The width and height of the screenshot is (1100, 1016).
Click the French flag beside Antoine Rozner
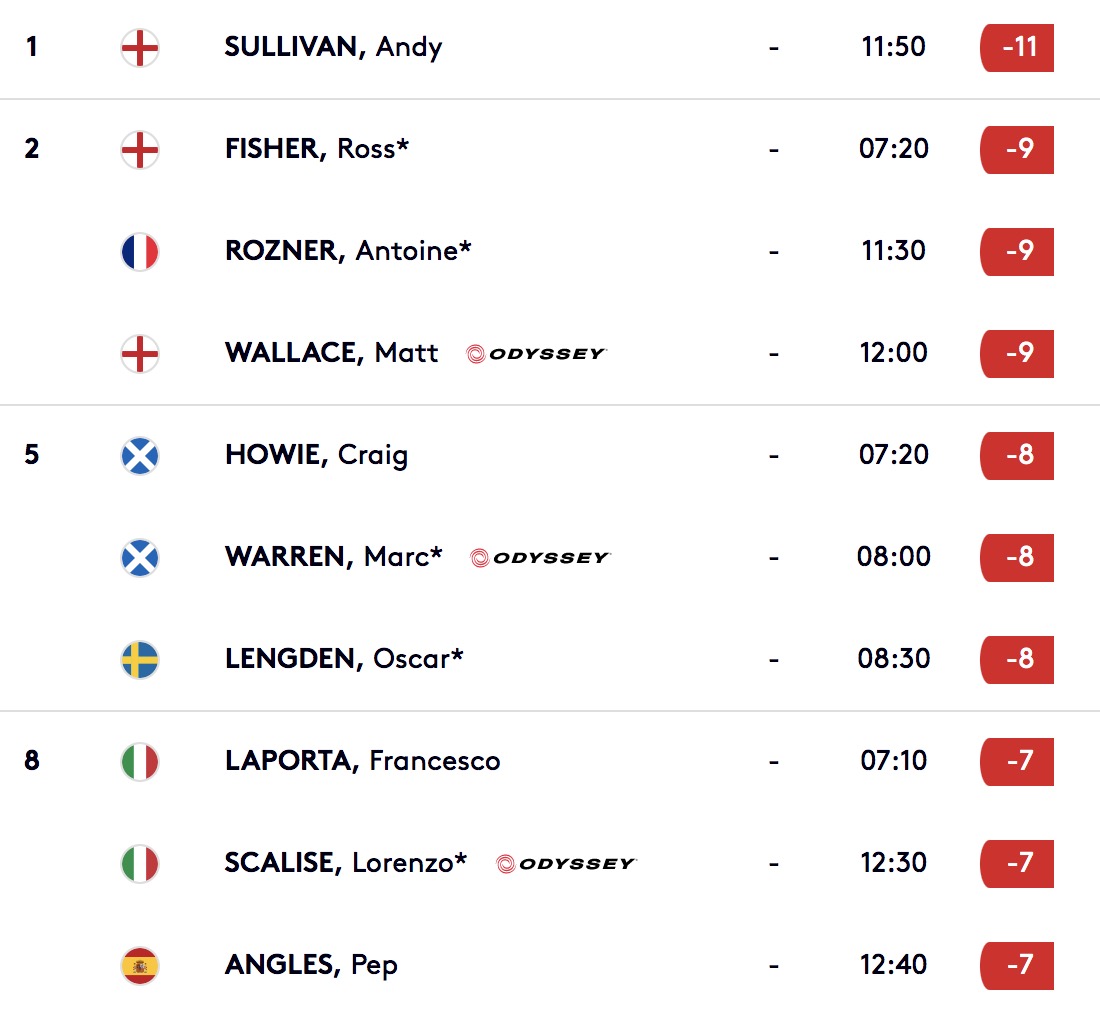click(140, 252)
